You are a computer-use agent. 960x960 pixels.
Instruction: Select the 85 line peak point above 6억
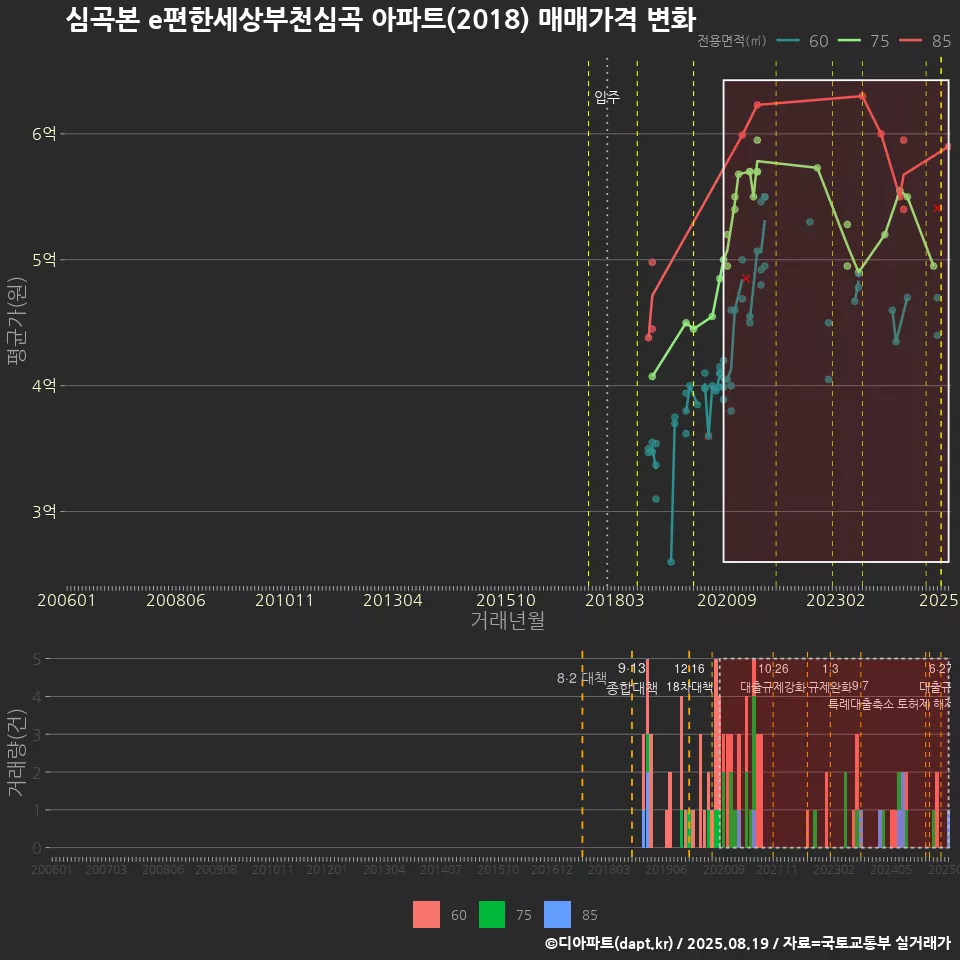tap(862, 96)
